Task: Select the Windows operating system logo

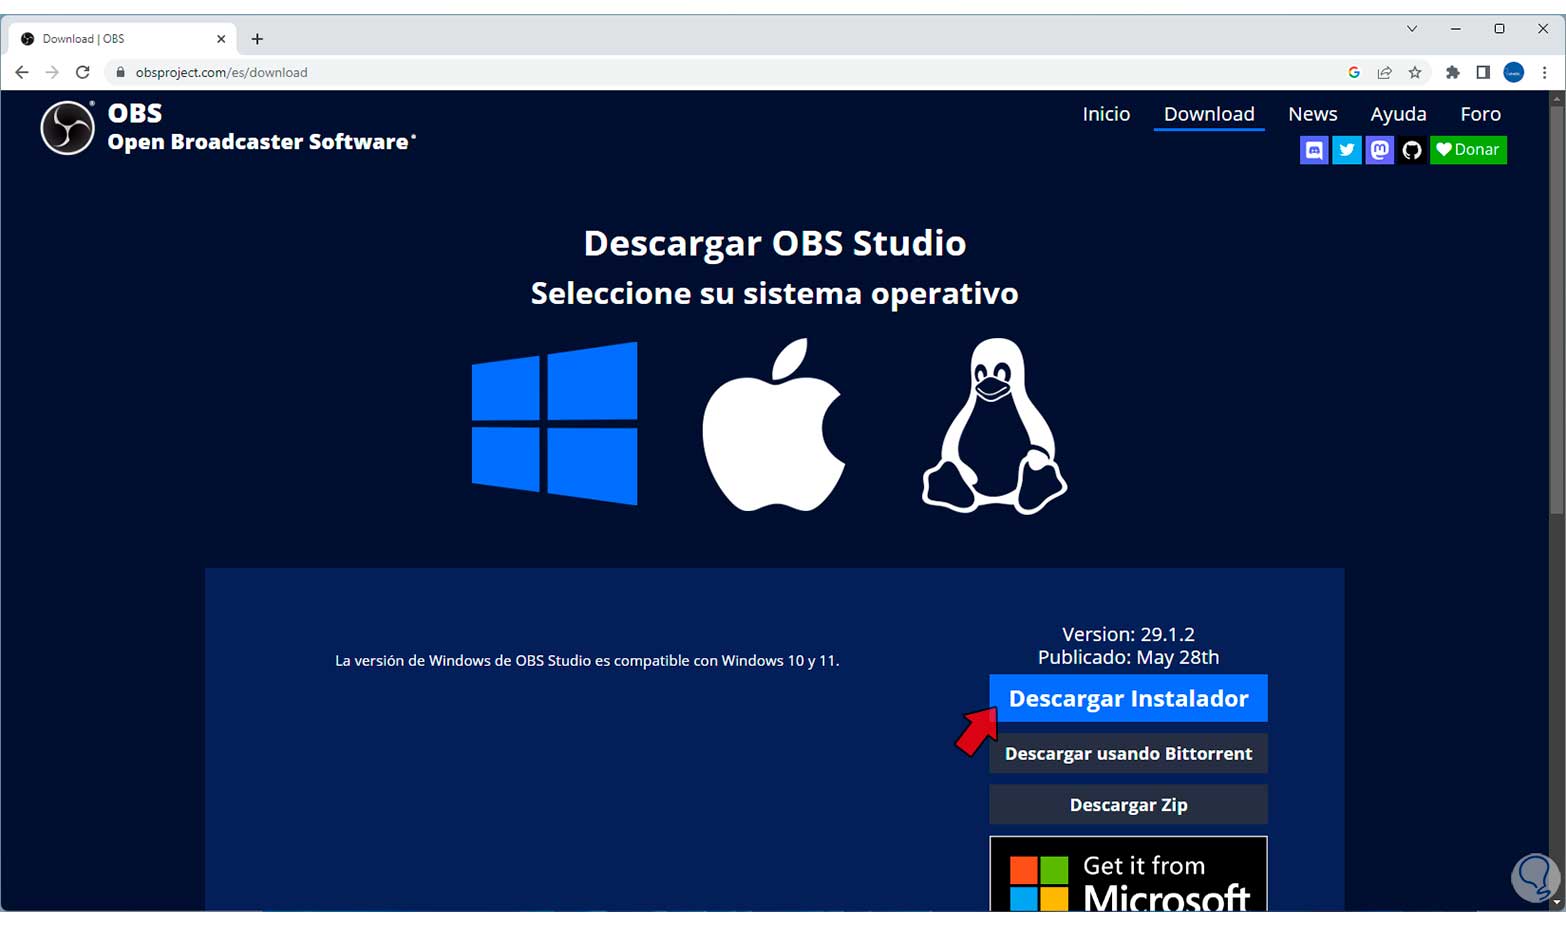Action: 554,423
